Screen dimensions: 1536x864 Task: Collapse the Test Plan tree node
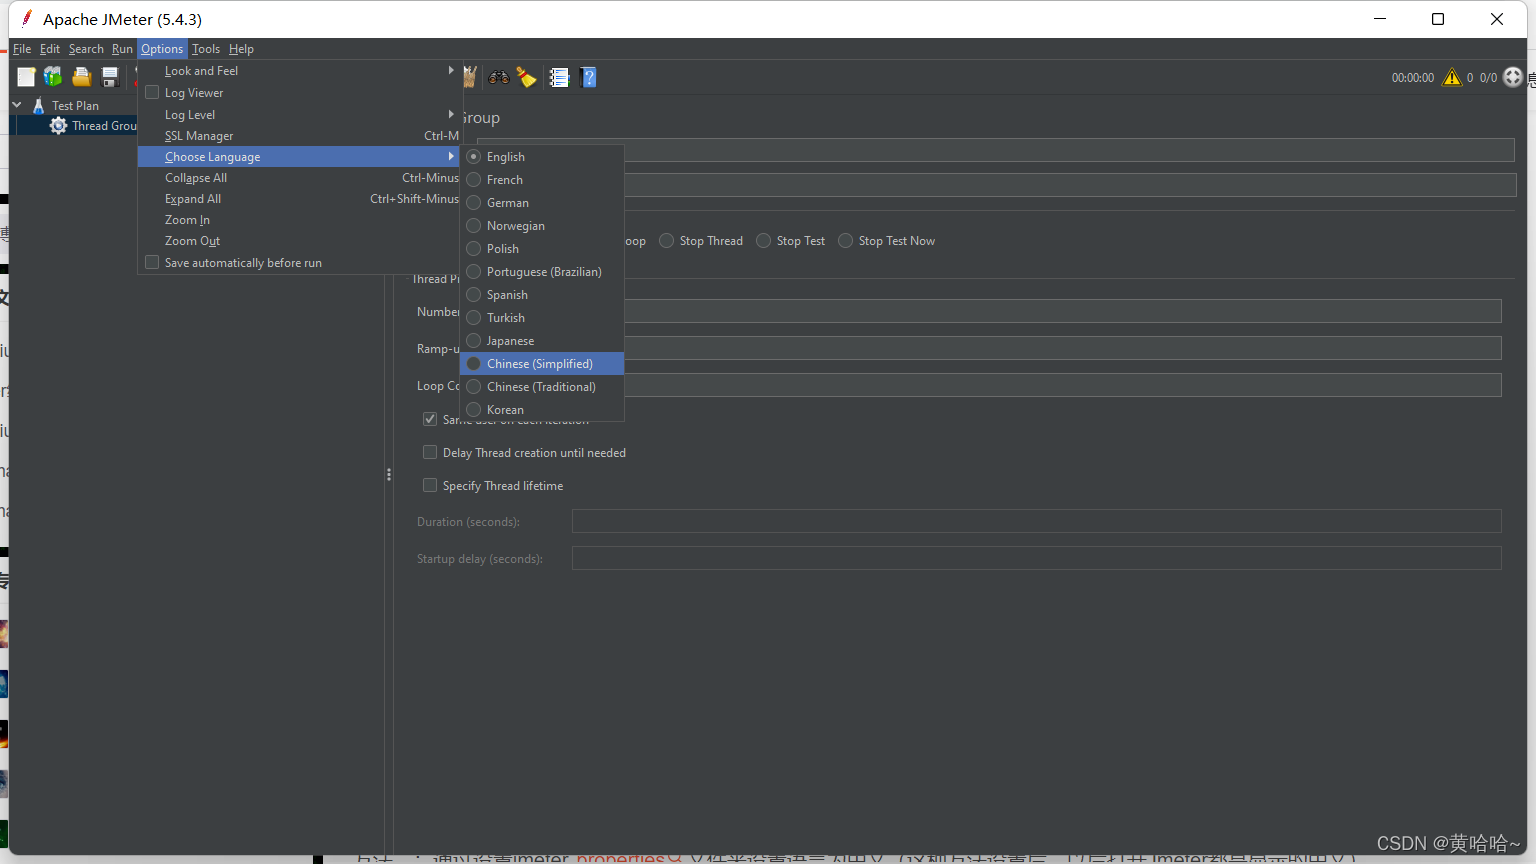click(17, 104)
